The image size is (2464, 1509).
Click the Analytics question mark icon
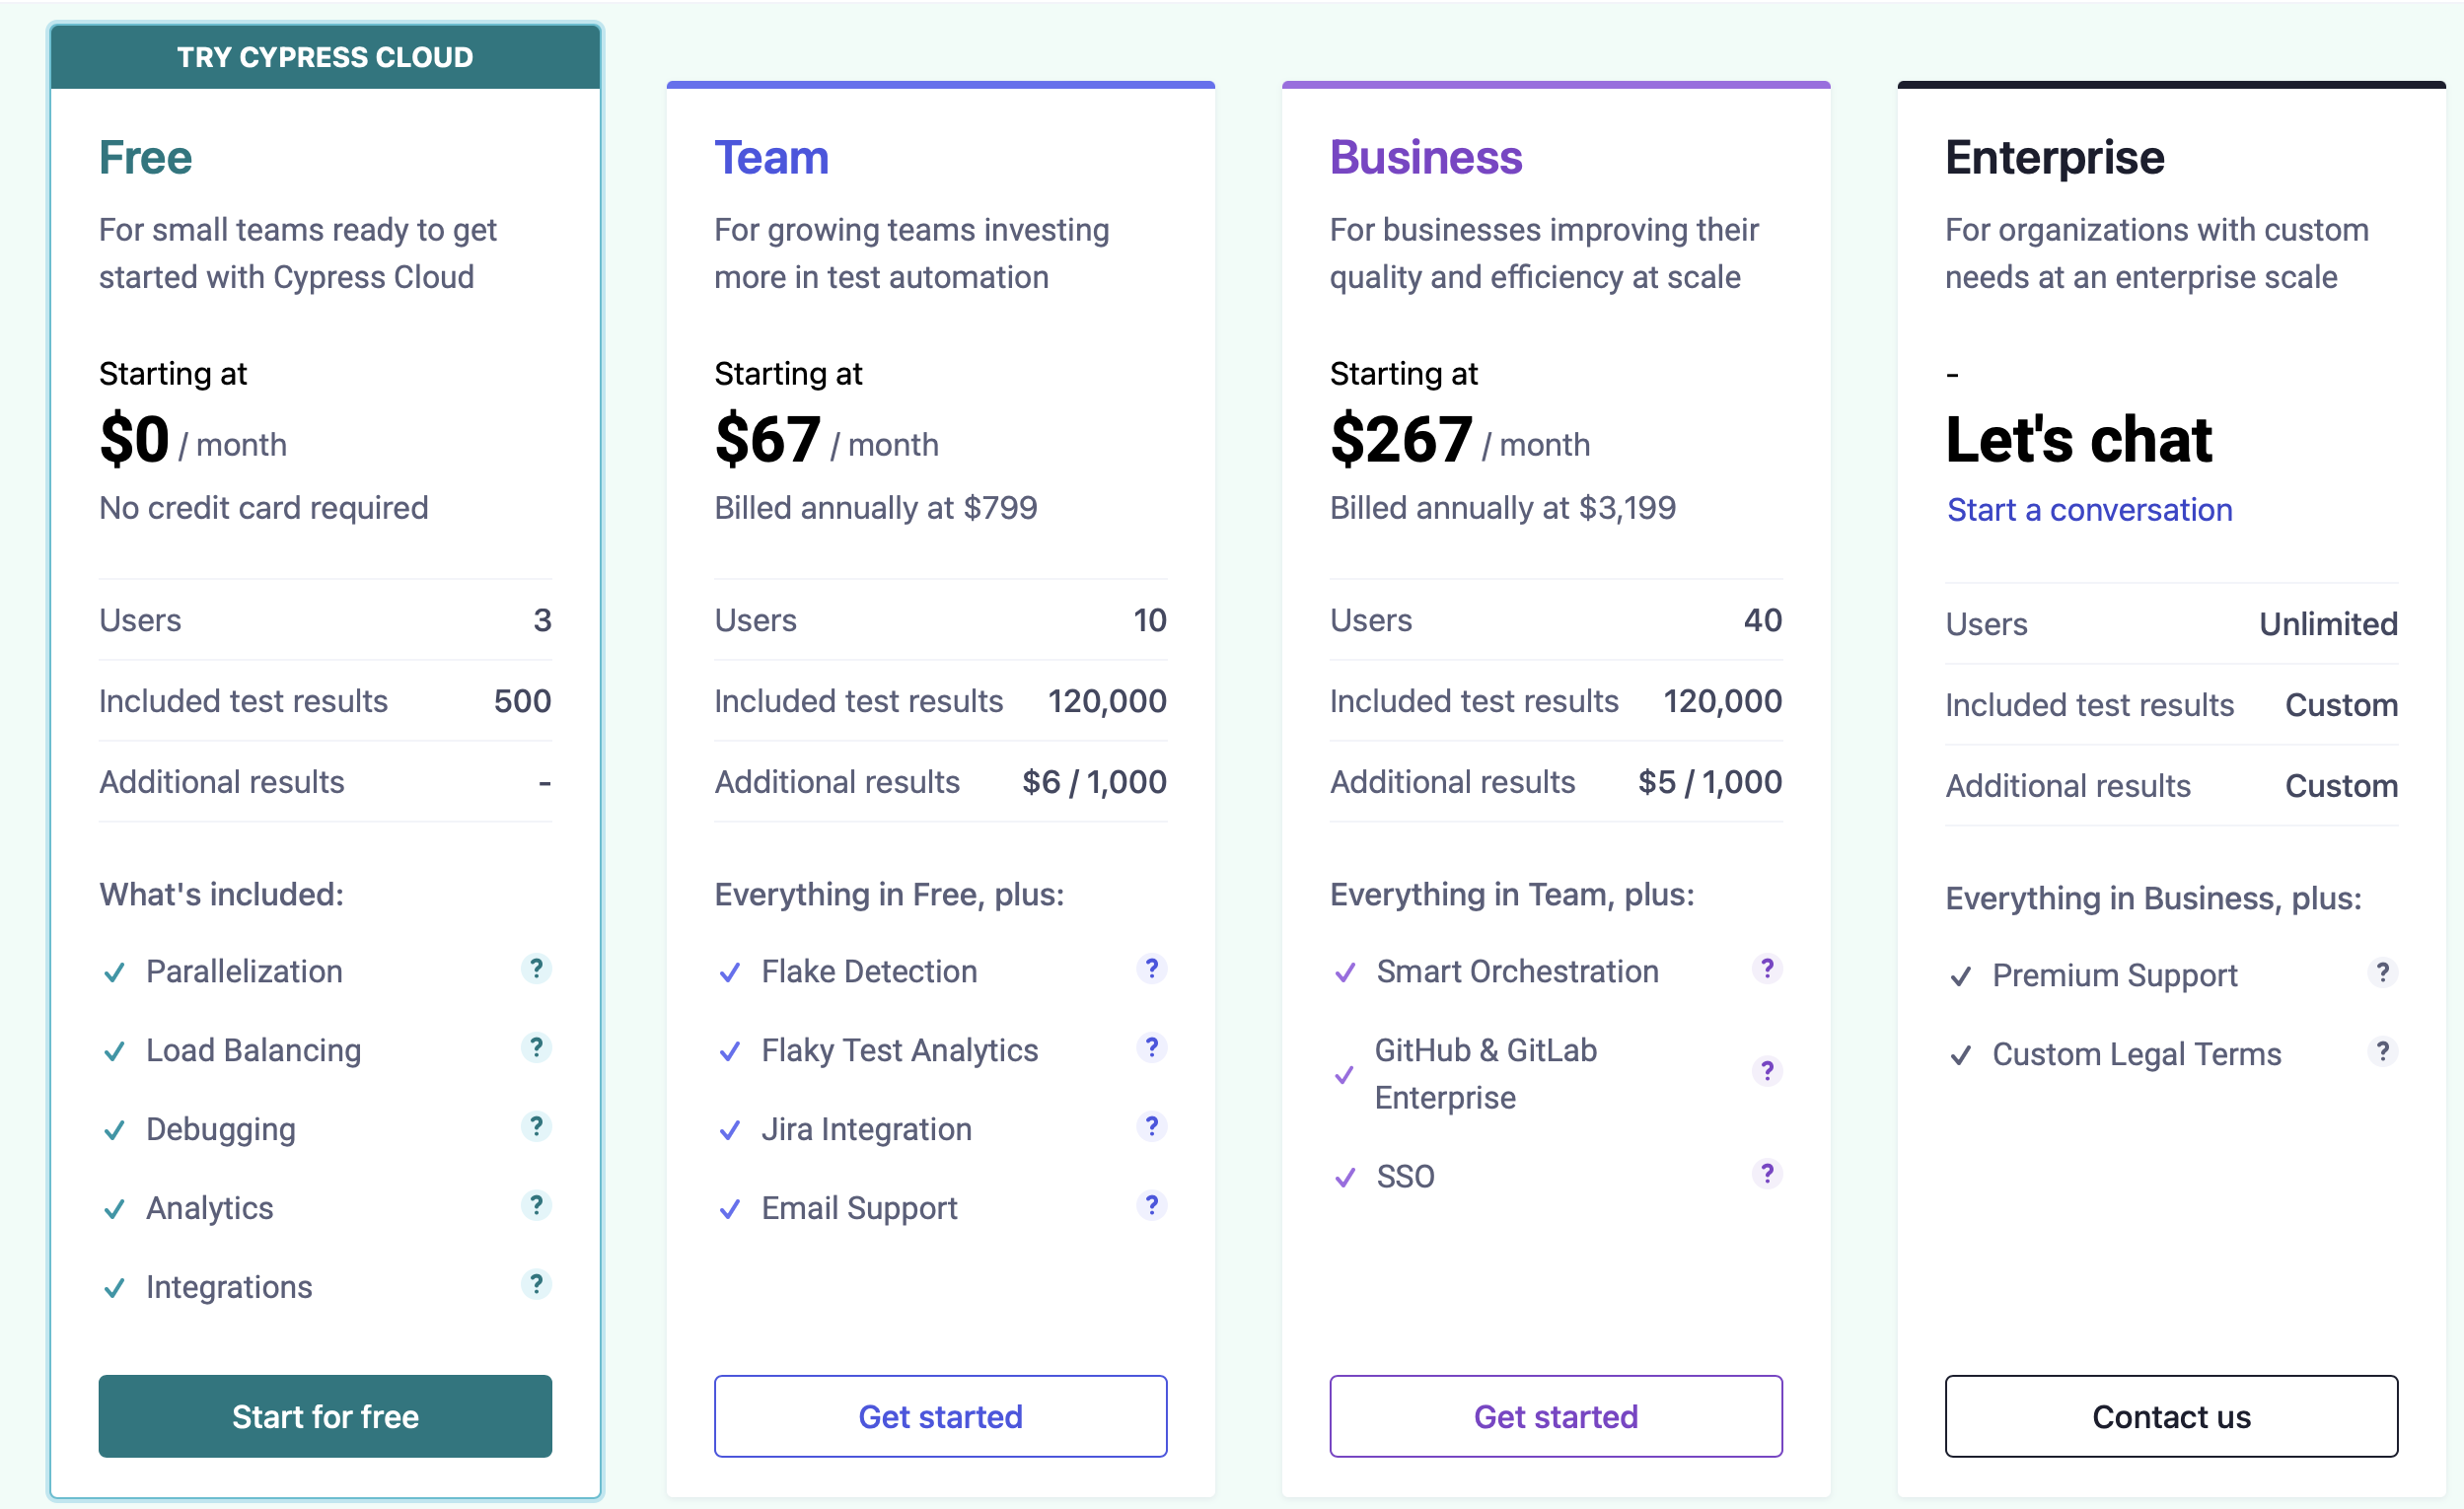(x=536, y=1206)
